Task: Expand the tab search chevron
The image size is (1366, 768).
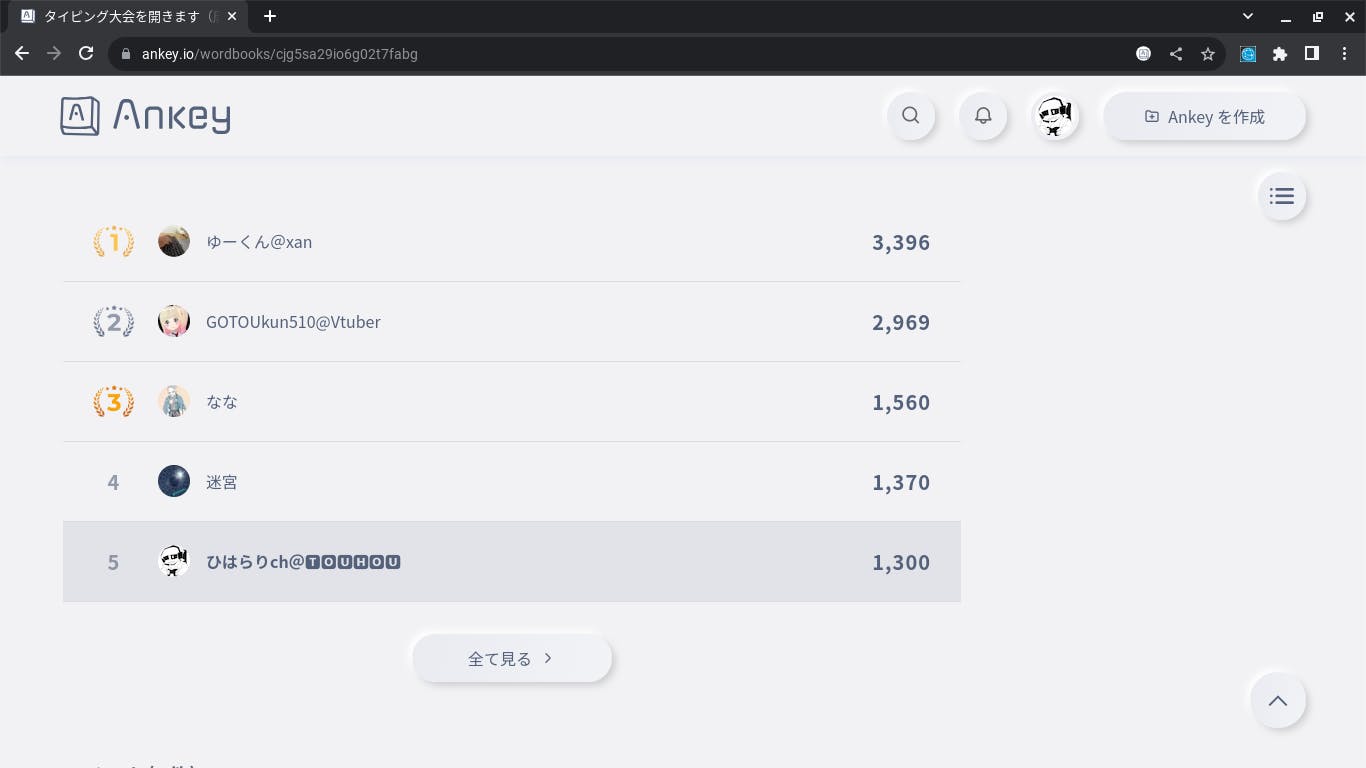Action: click(x=1248, y=16)
